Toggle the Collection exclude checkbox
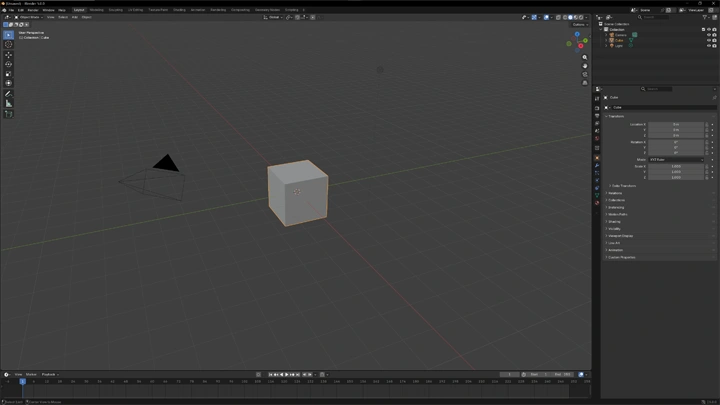 pyautogui.click(x=702, y=29)
